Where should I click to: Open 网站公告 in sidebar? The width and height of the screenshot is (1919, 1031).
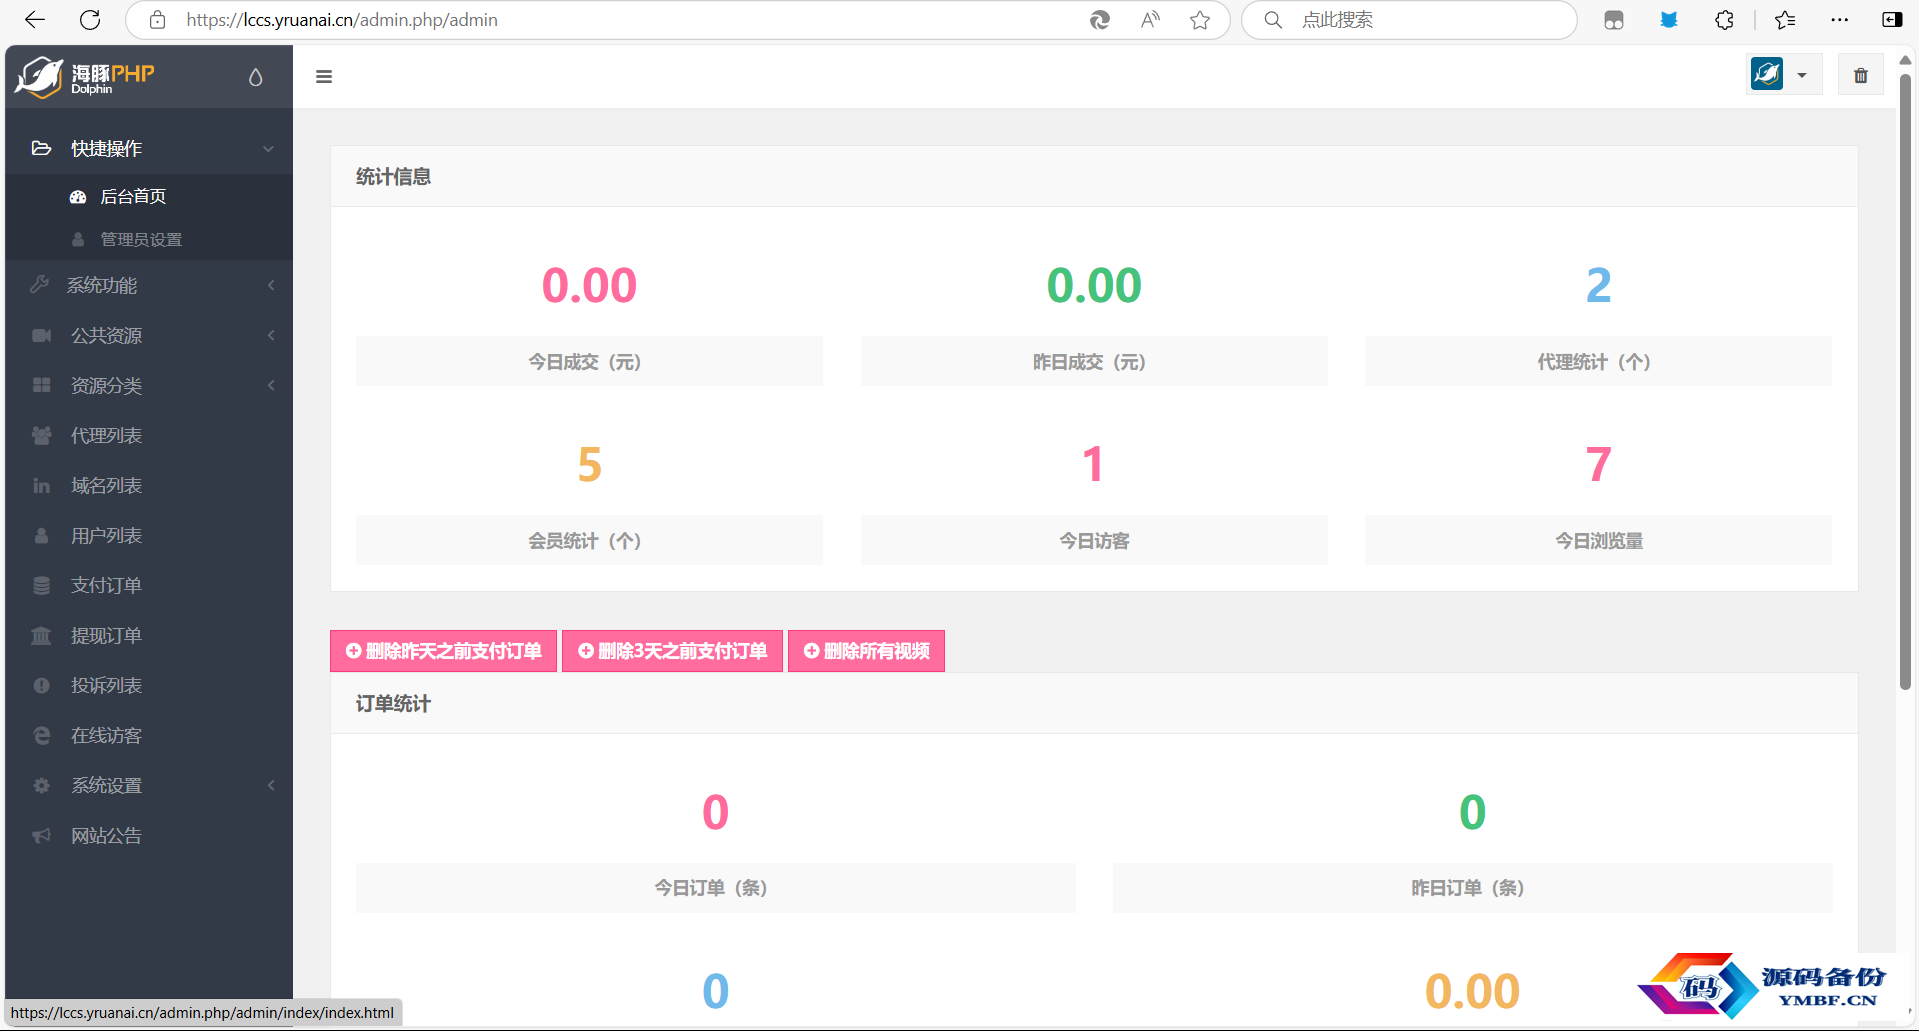[149, 836]
